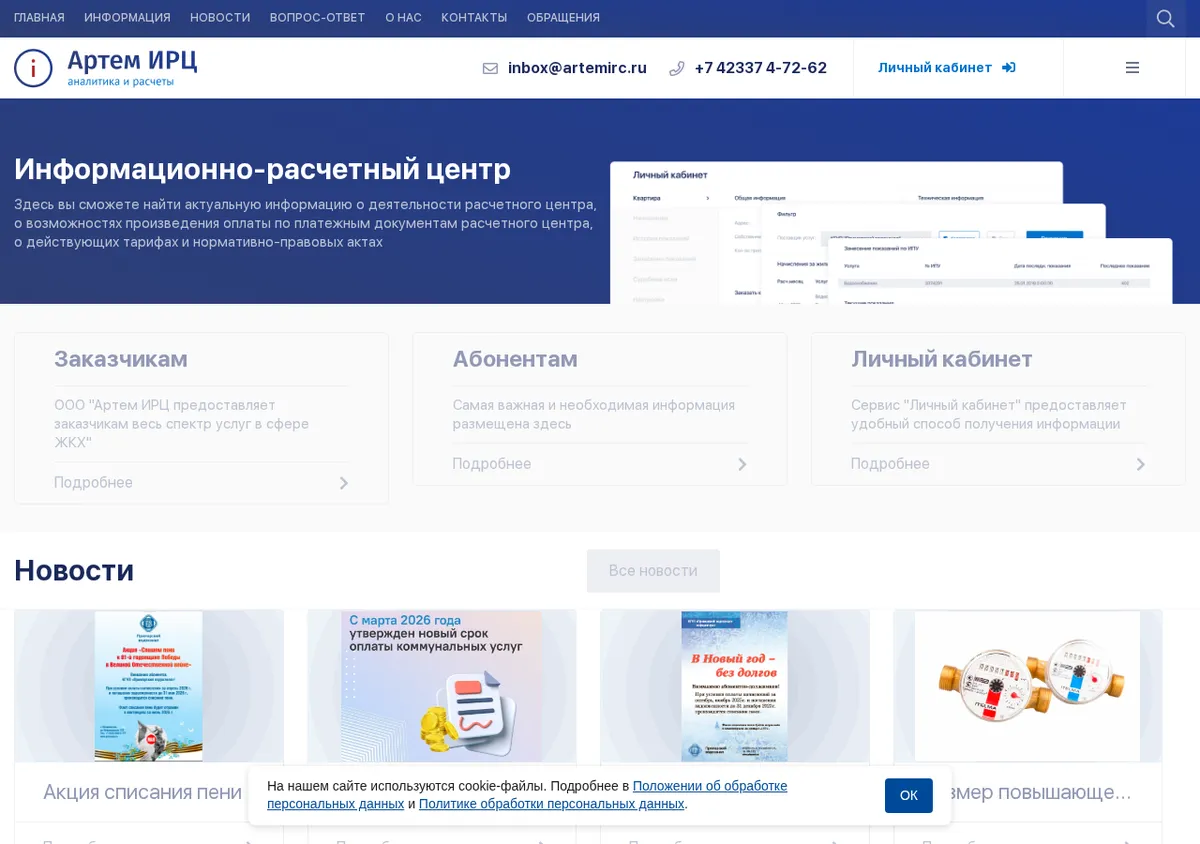Click the chevron in Личный кабинет card

[1140, 464]
